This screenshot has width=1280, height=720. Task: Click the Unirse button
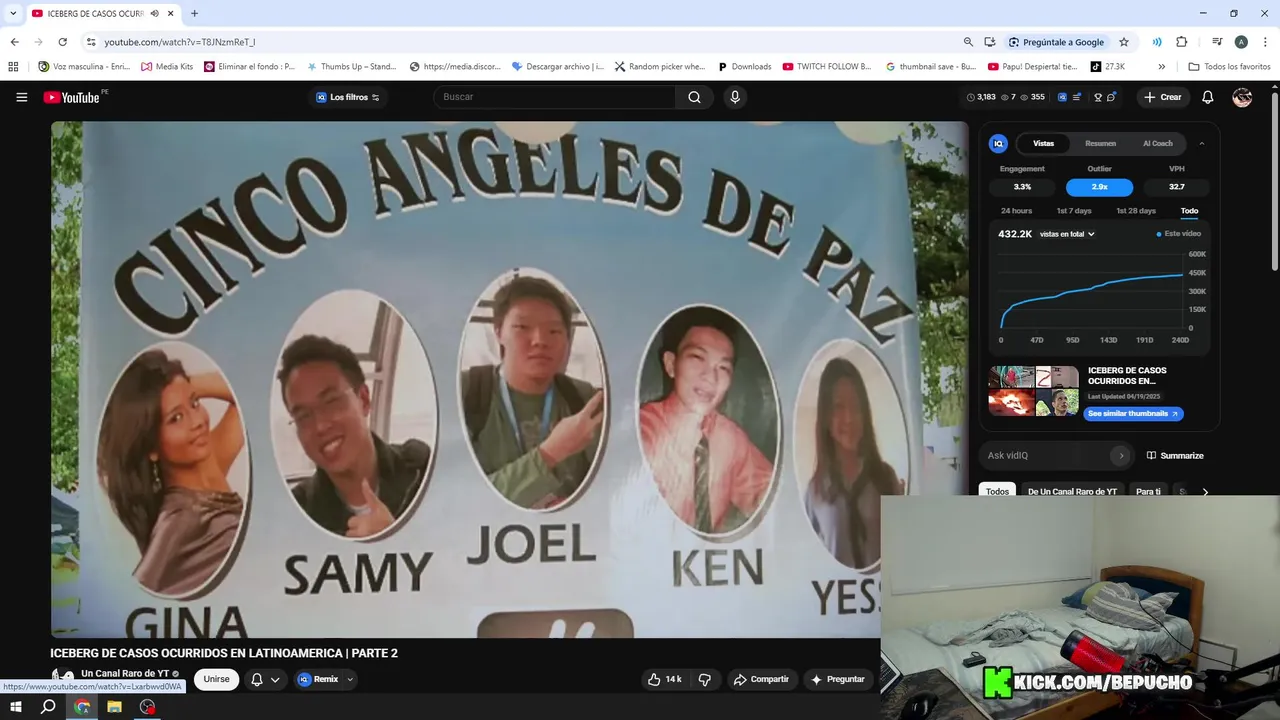coord(216,679)
